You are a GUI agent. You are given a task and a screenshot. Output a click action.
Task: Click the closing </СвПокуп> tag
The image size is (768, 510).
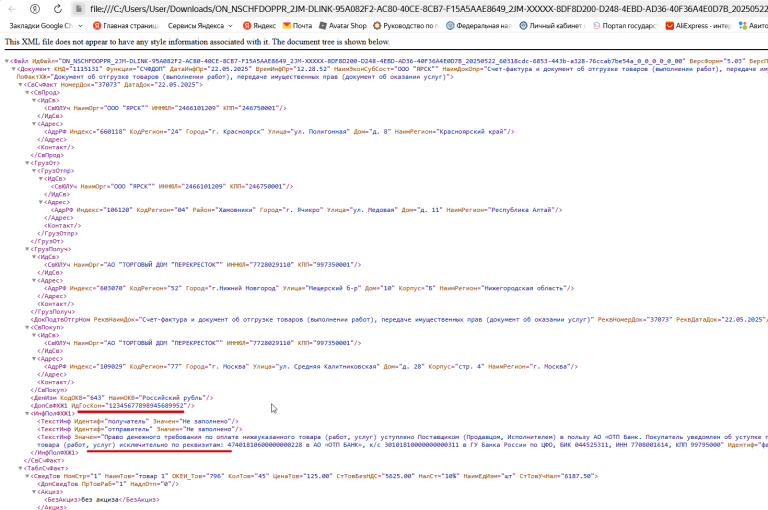[49, 390]
